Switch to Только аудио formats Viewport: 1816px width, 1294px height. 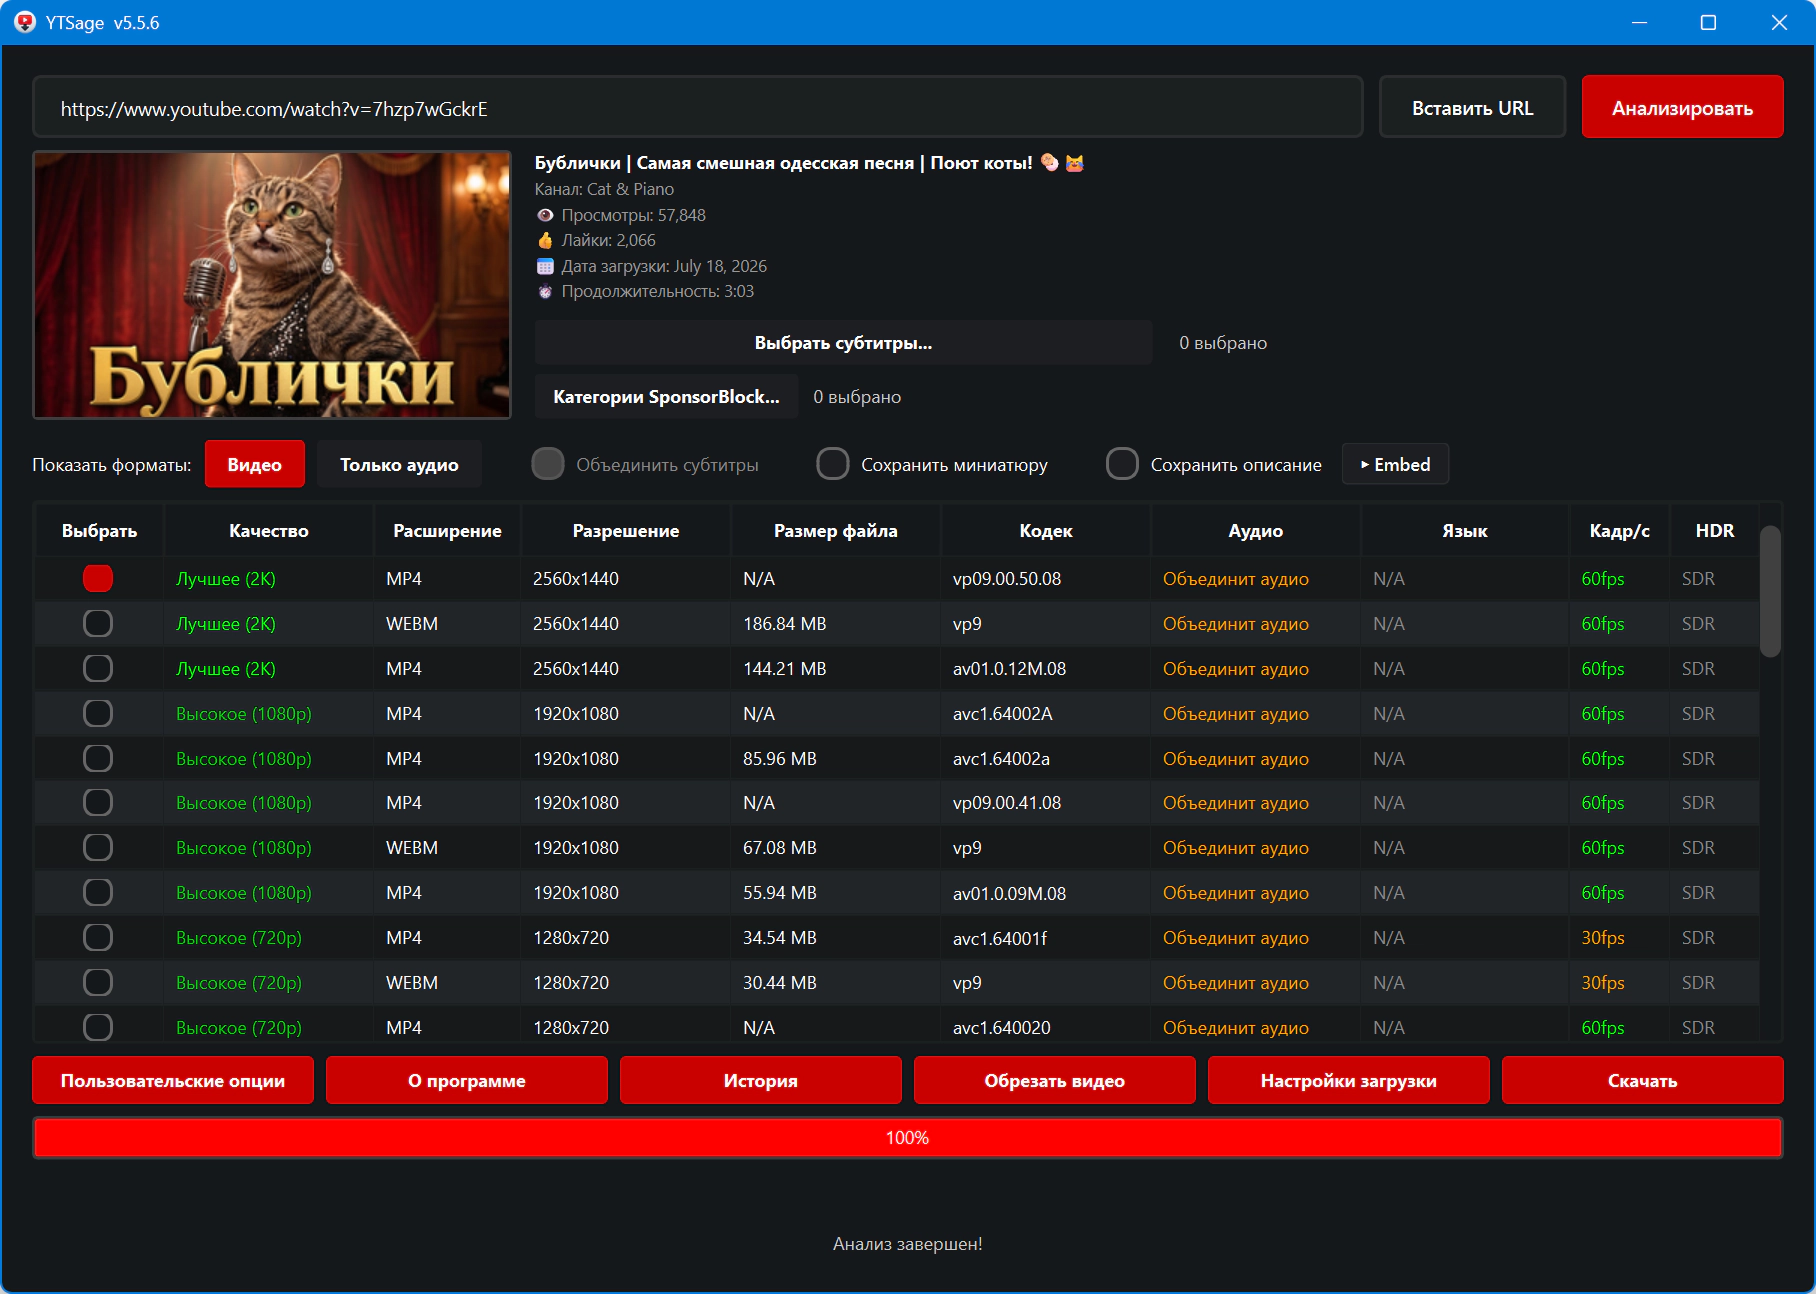pos(399,464)
